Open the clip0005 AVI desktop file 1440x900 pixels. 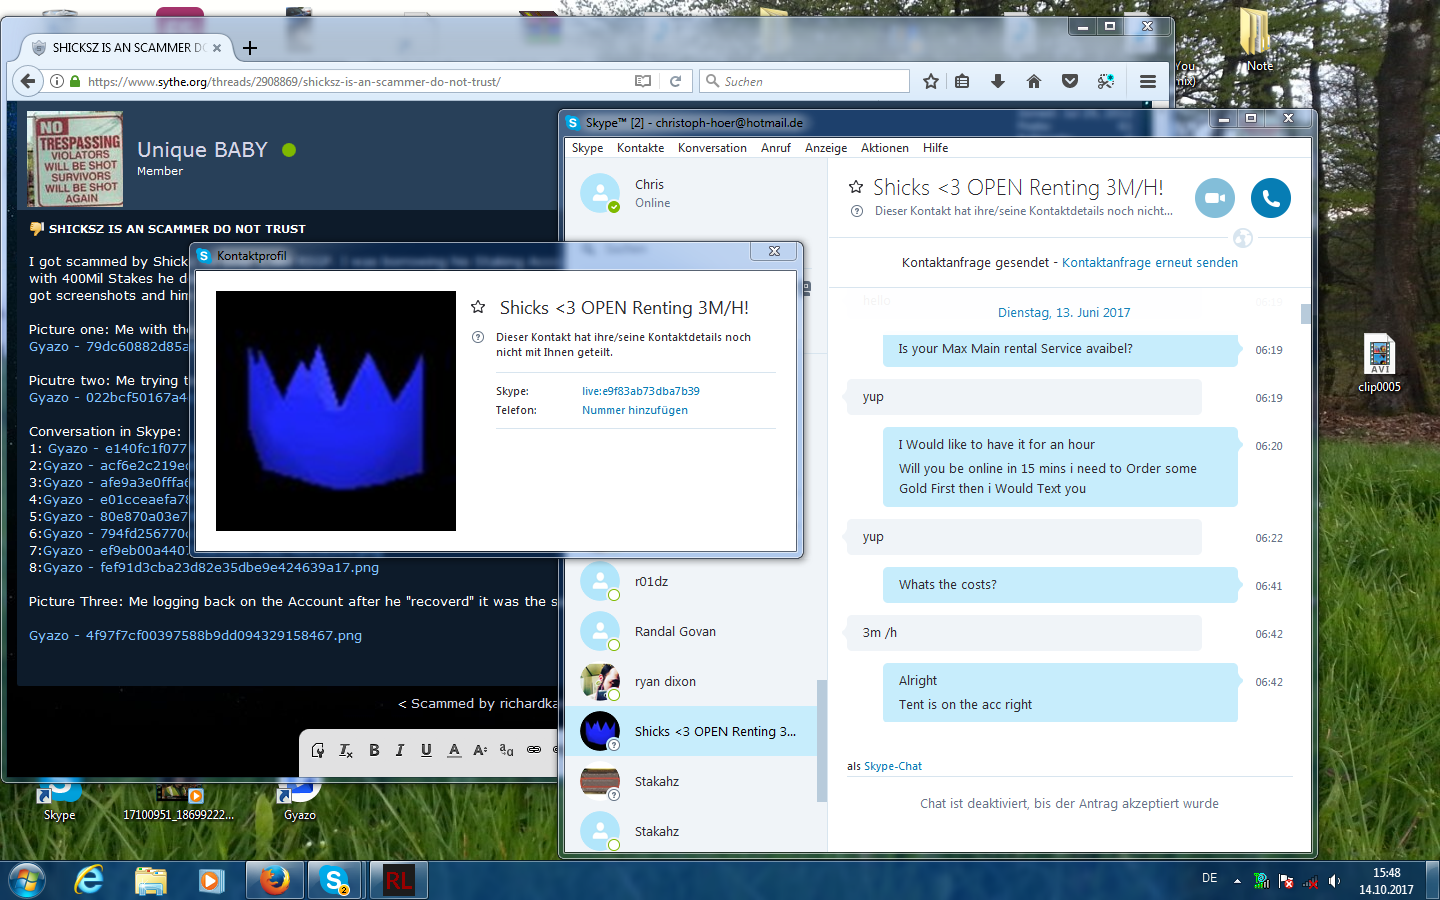point(1379,364)
